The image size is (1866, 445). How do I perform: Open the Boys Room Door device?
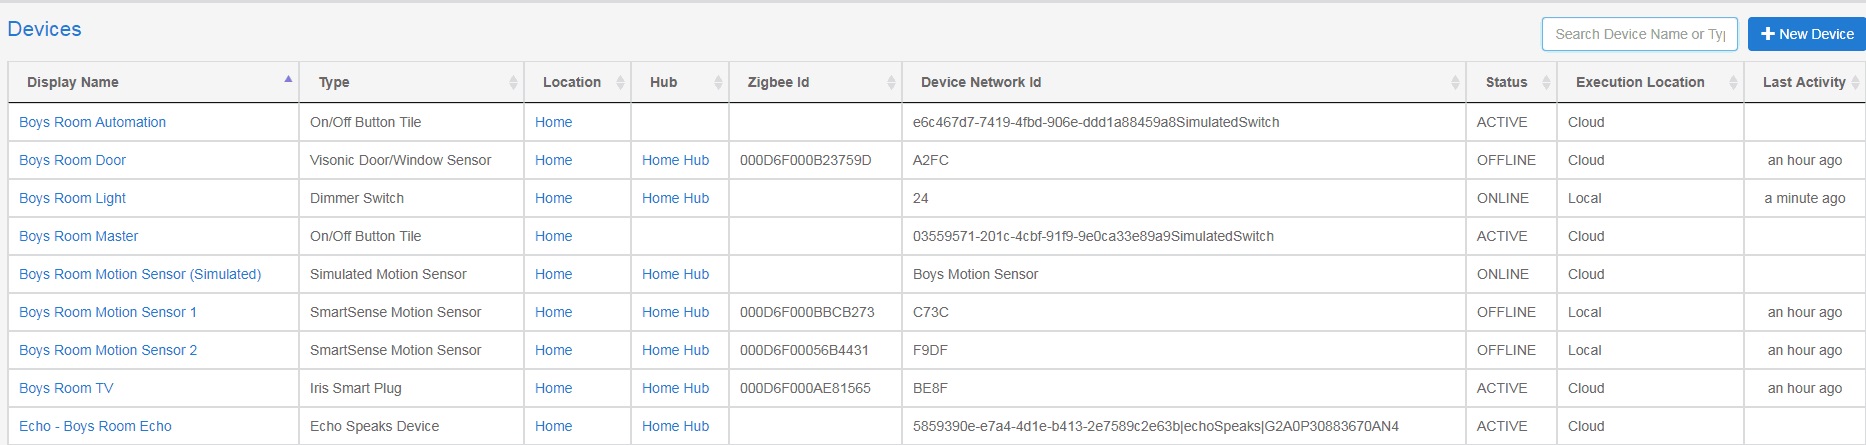click(x=72, y=160)
